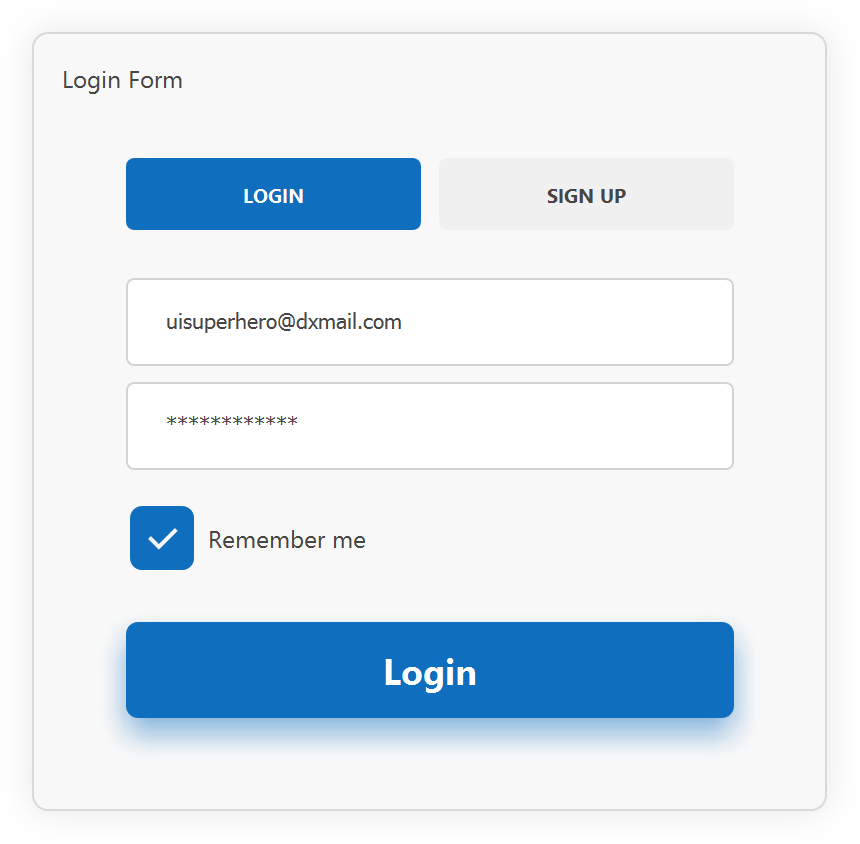This screenshot has height=844, width=860.
Task: Focus the password input field
Action: pyautogui.click(x=430, y=426)
